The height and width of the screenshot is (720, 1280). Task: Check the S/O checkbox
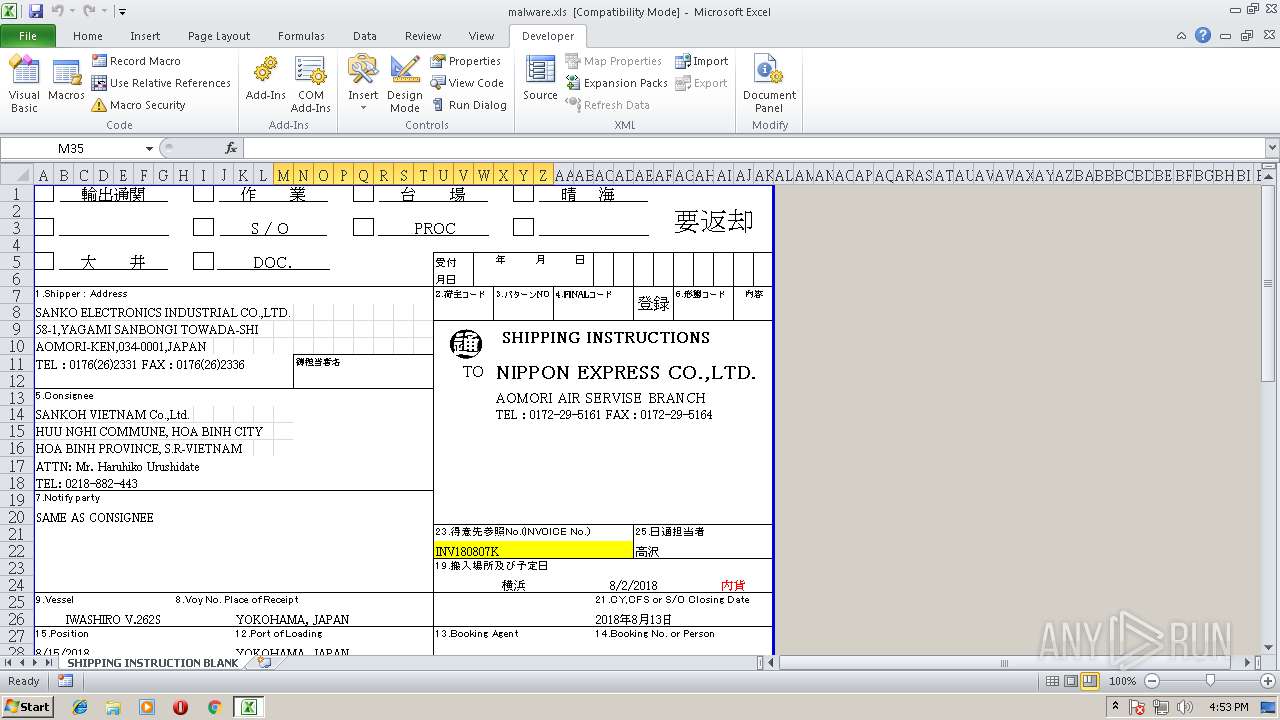pos(203,228)
